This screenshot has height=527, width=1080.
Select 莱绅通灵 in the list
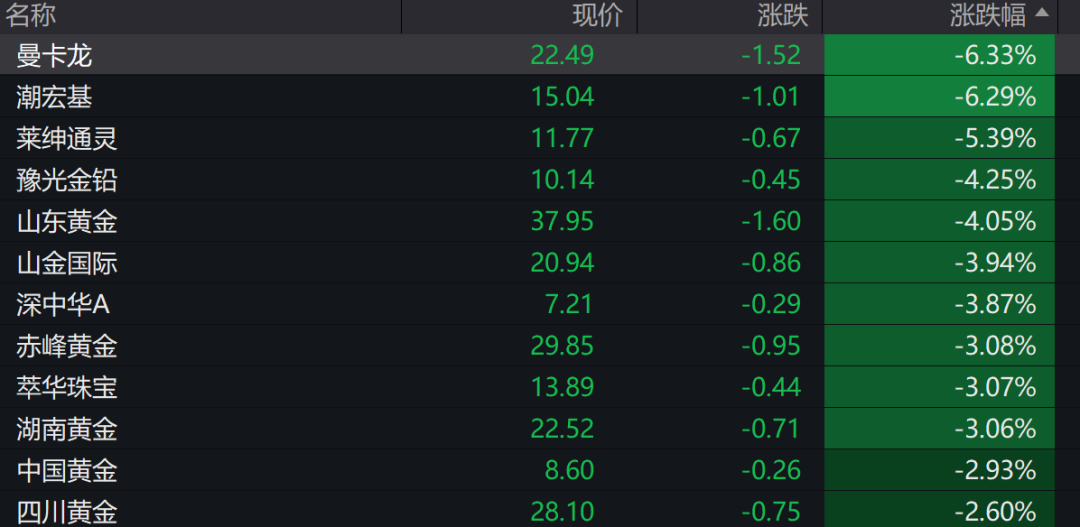[x=67, y=138]
